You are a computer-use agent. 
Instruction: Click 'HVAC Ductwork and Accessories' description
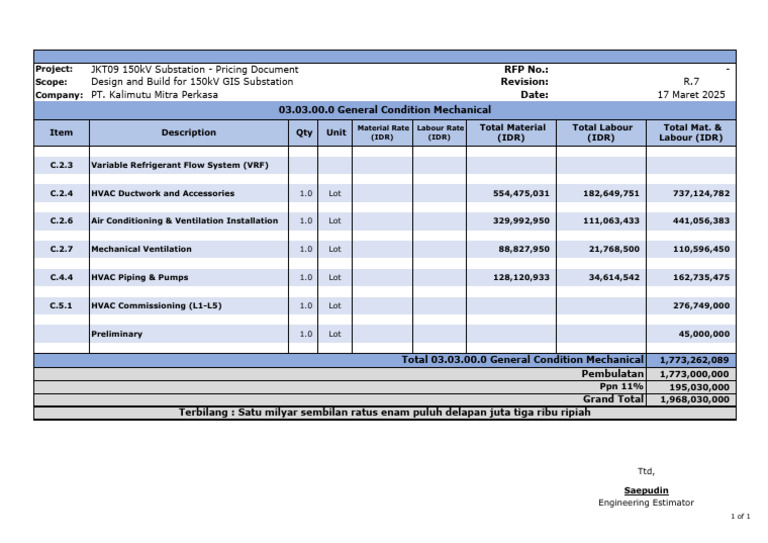(x=163, y=193)
